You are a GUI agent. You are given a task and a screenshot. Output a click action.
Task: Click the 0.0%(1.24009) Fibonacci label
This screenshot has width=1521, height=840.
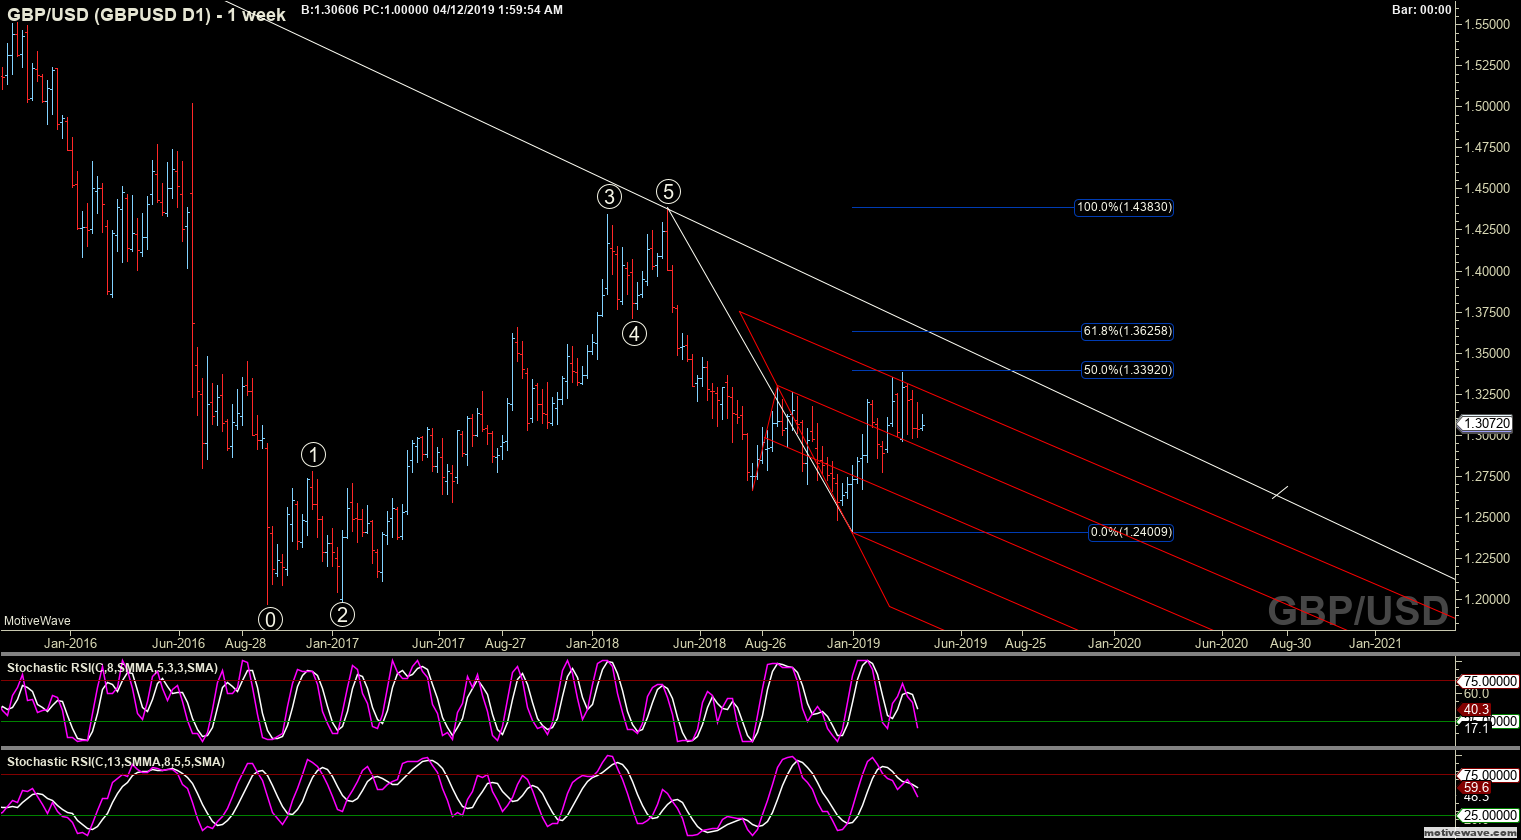[1131, 532]
